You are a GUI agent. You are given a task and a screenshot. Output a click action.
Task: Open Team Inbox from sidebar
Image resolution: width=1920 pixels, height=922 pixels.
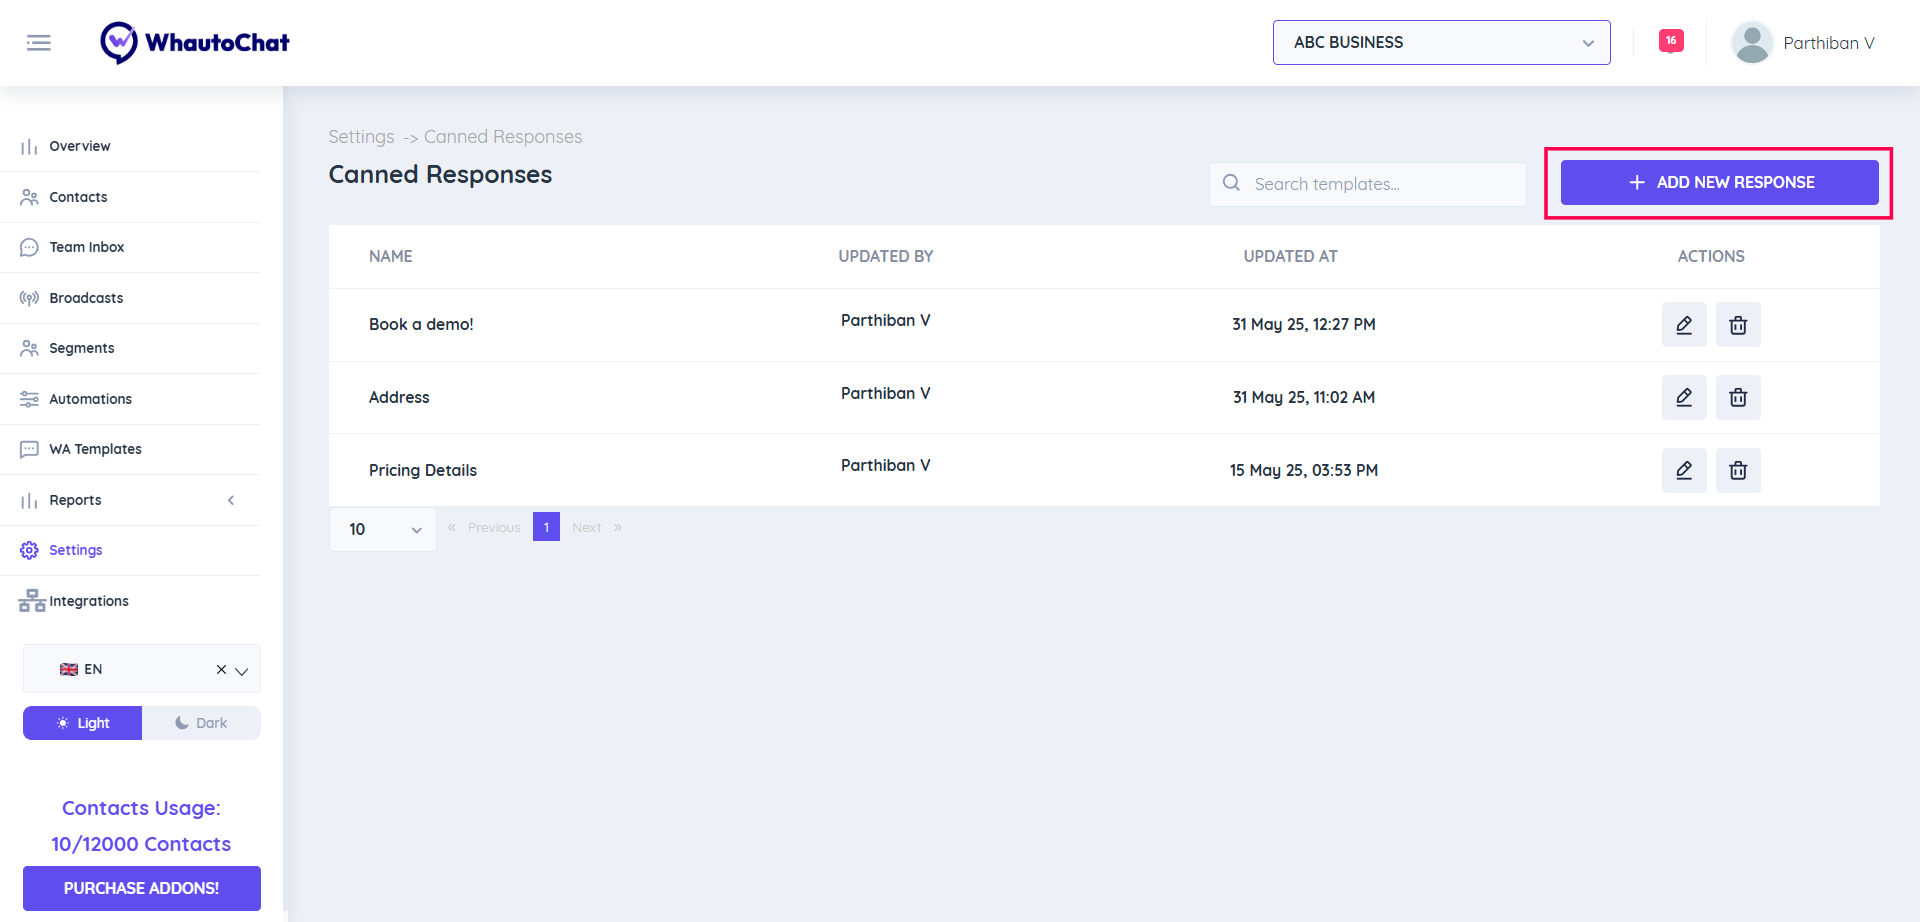click(x=87, y=247)
